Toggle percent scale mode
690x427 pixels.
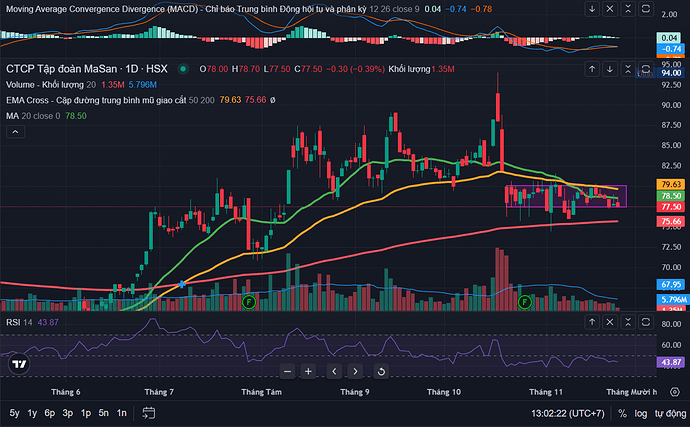click(622, 413)
